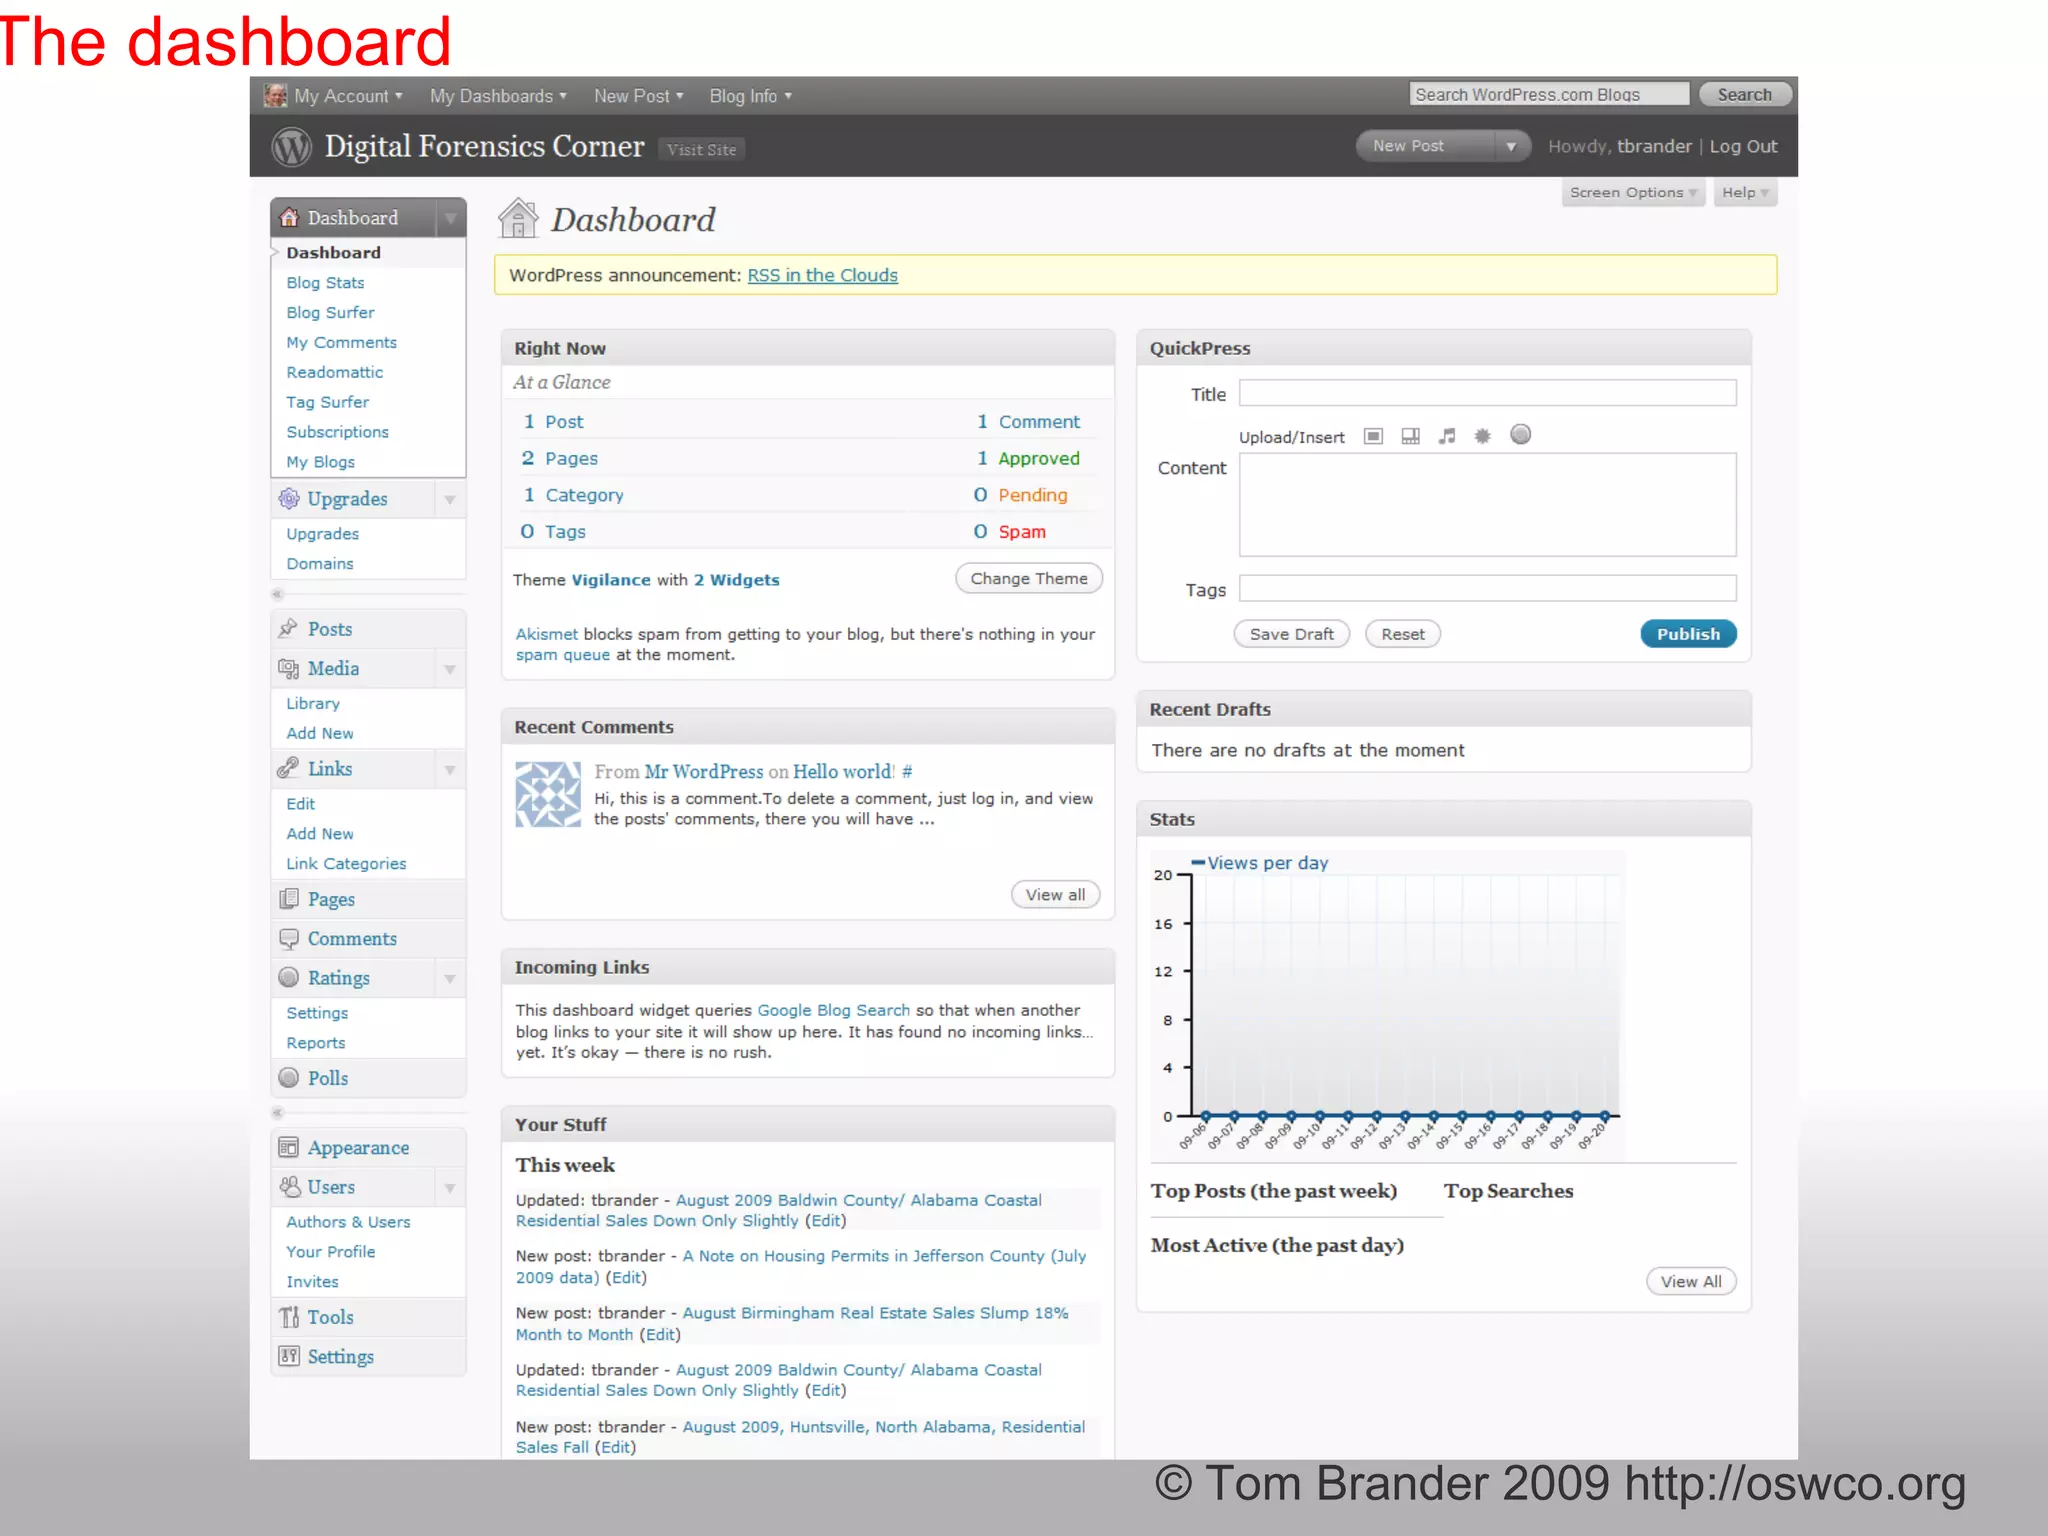The image size is (2048, 1536).
Task: Click the Polls icon in sidebar
Action: [289, 1077]
